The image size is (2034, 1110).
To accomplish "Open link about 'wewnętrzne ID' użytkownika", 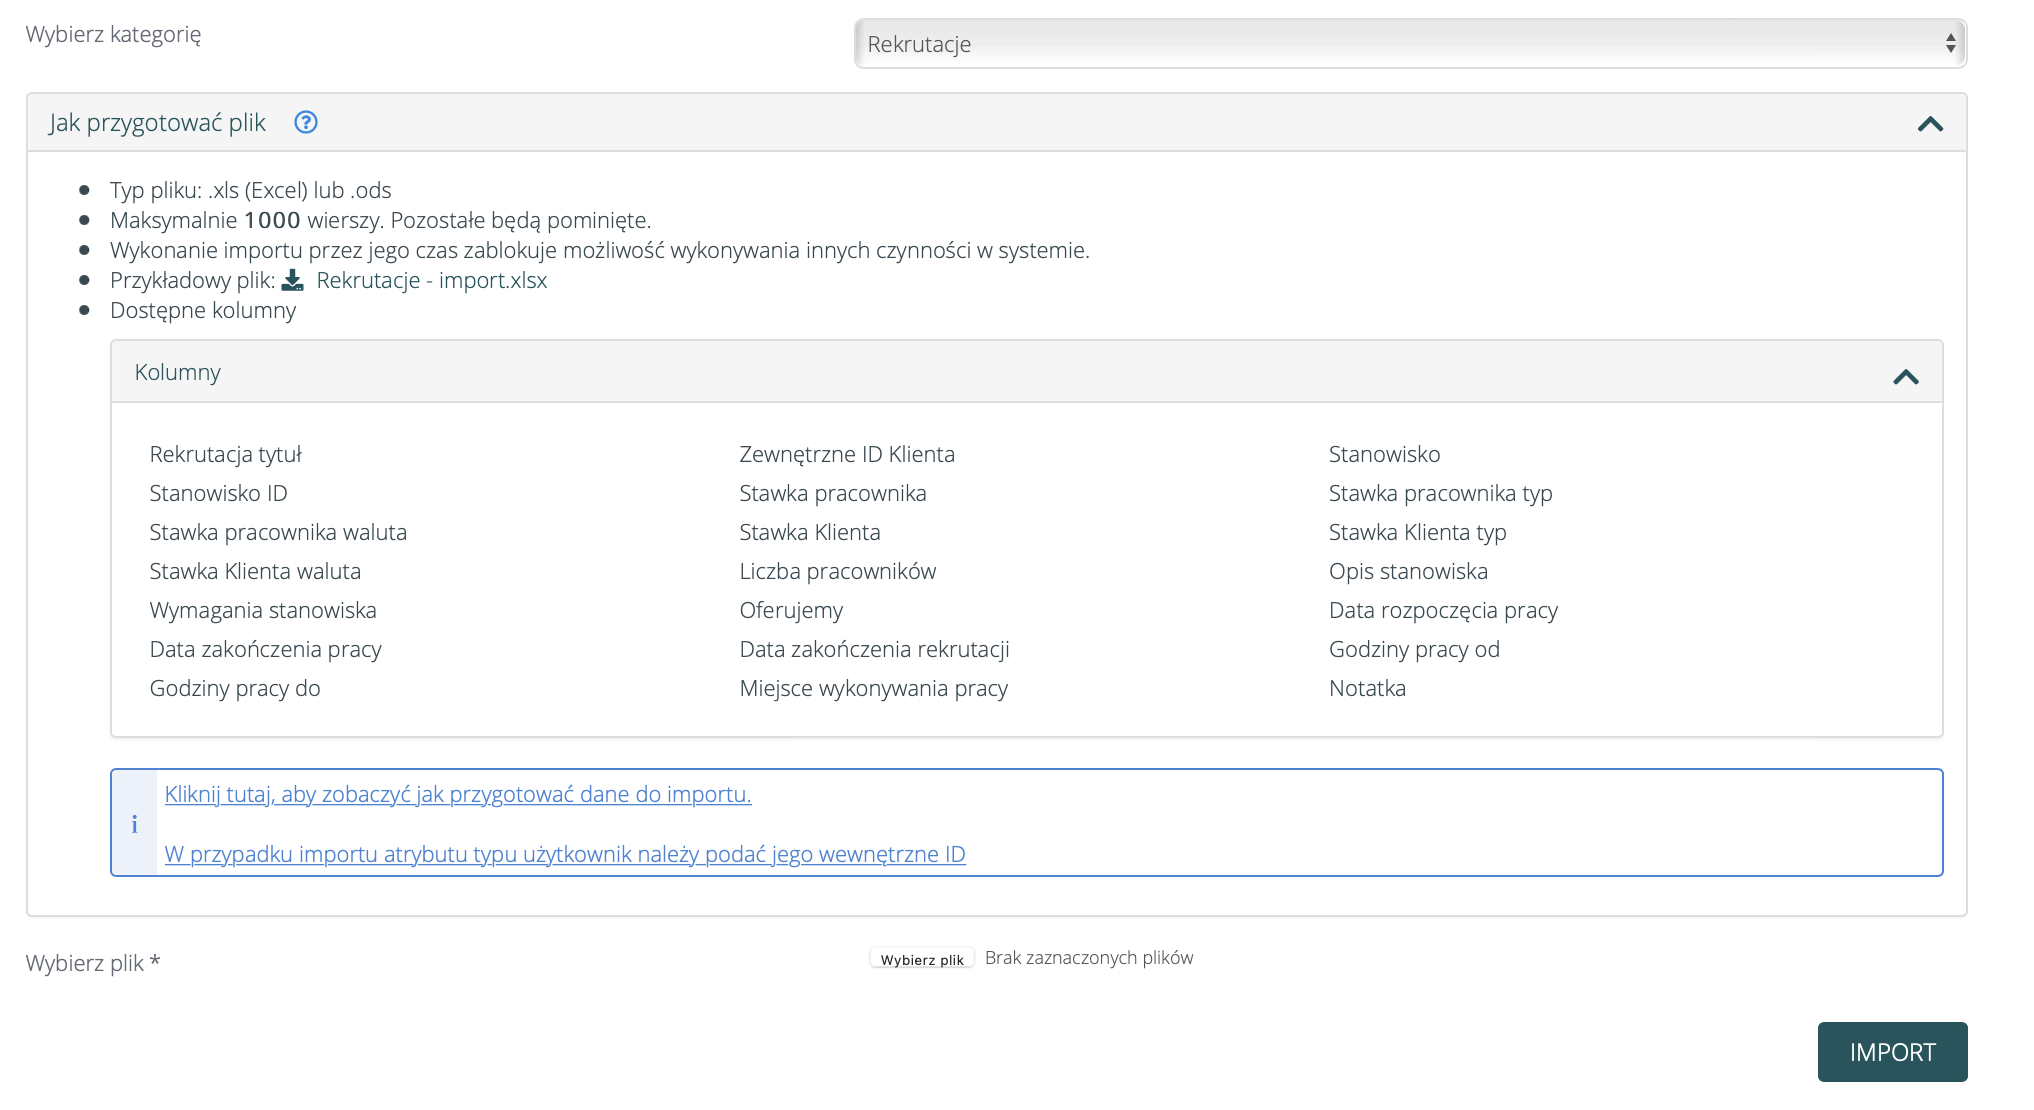I will [564, 854].
